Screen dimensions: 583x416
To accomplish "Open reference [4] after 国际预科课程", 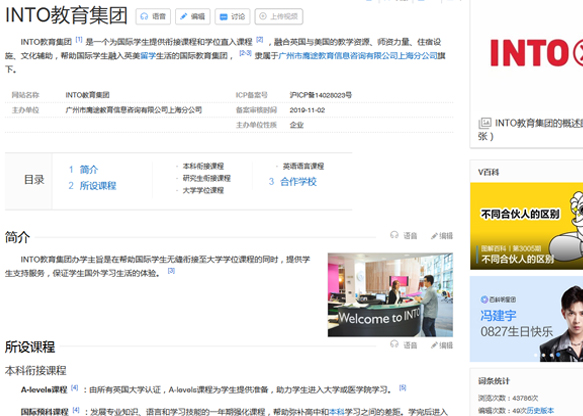I will (x=76, y=410).
